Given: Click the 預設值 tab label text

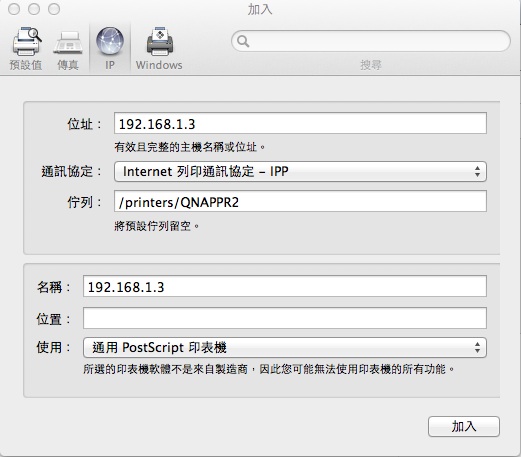Looking at the screenshot, I should (26, 65).
